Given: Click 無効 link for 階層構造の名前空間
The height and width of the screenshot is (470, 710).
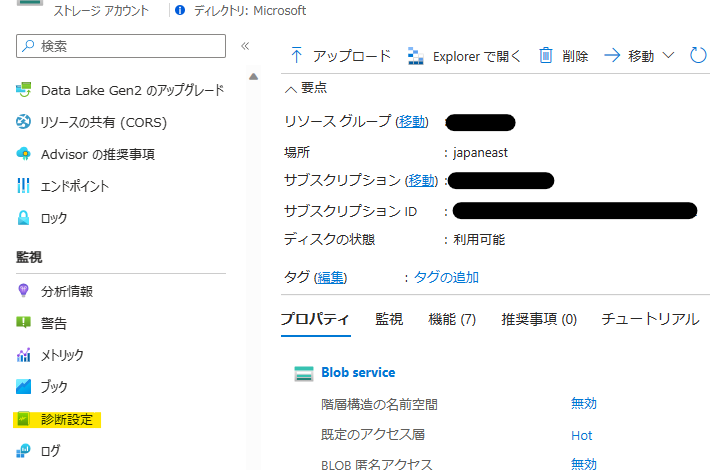Looking at the screenshot, I should point(584,403).
